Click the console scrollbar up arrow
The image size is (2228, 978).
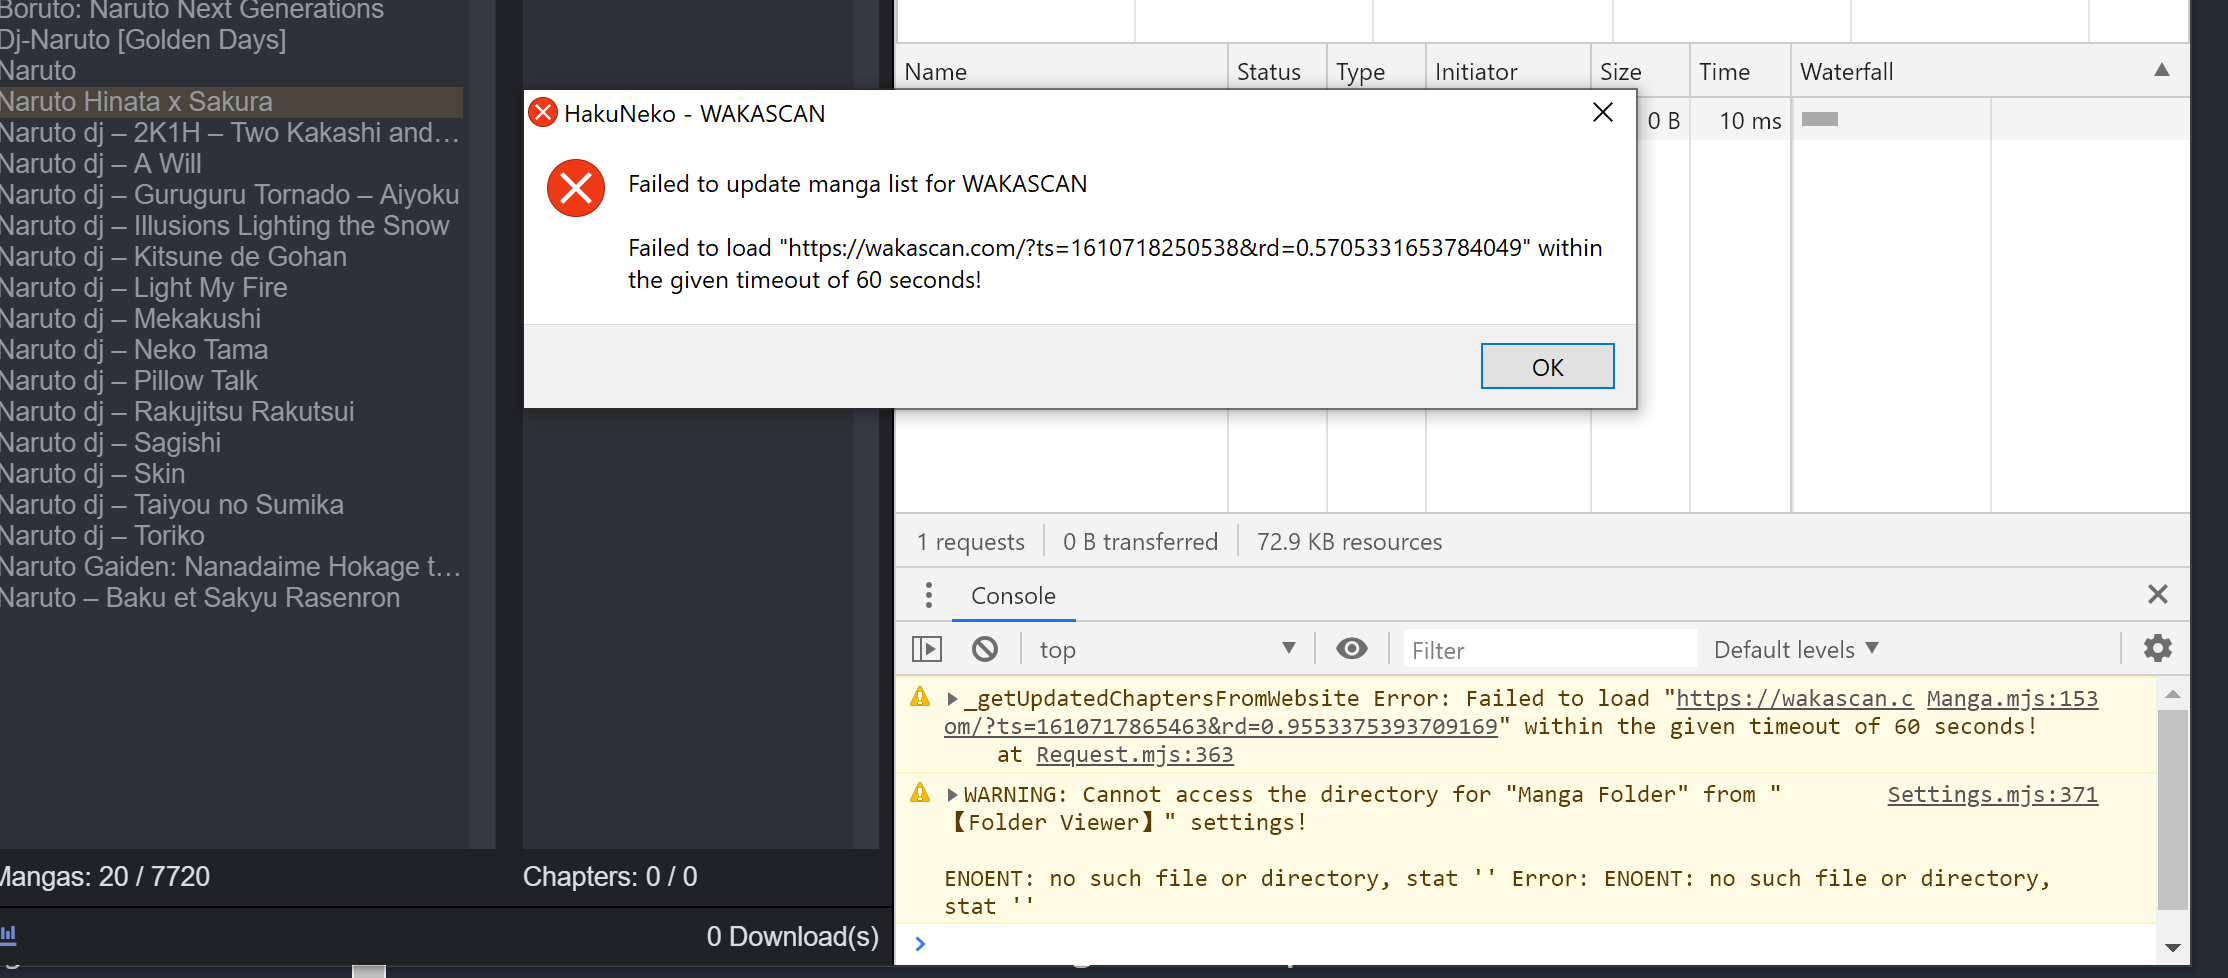(x=2172, y=693)
